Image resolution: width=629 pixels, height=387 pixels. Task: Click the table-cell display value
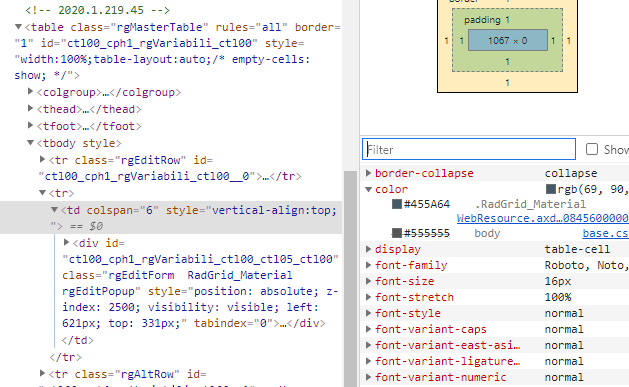tap(577, 249)
